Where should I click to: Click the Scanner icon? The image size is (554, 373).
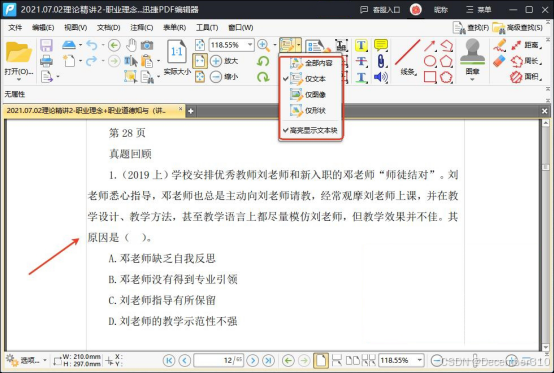pos(69,45)
